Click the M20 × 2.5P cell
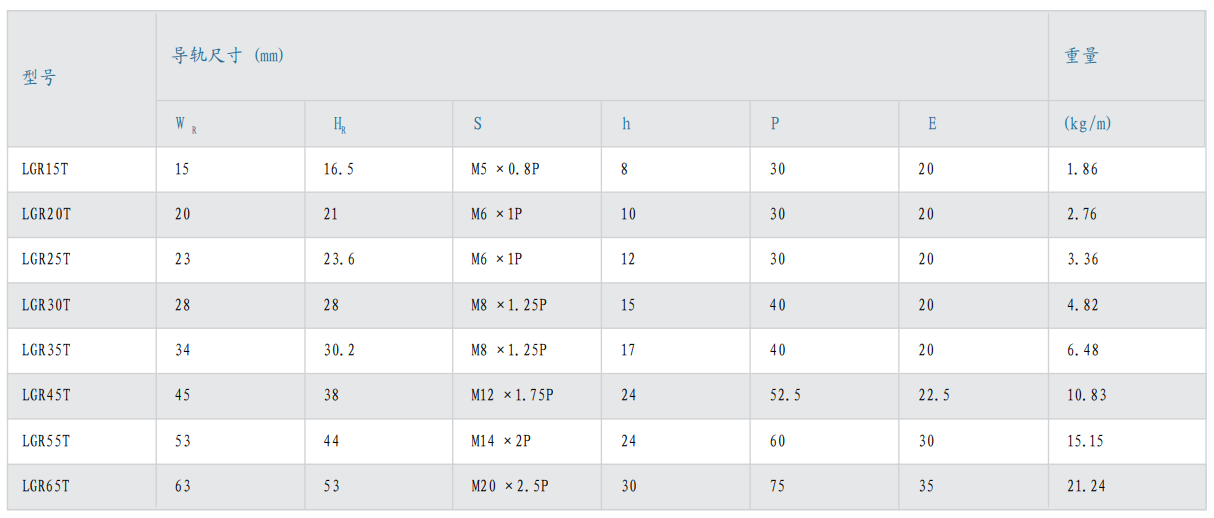This screenshot has height=518, width=1214. (x=510, y=486)
